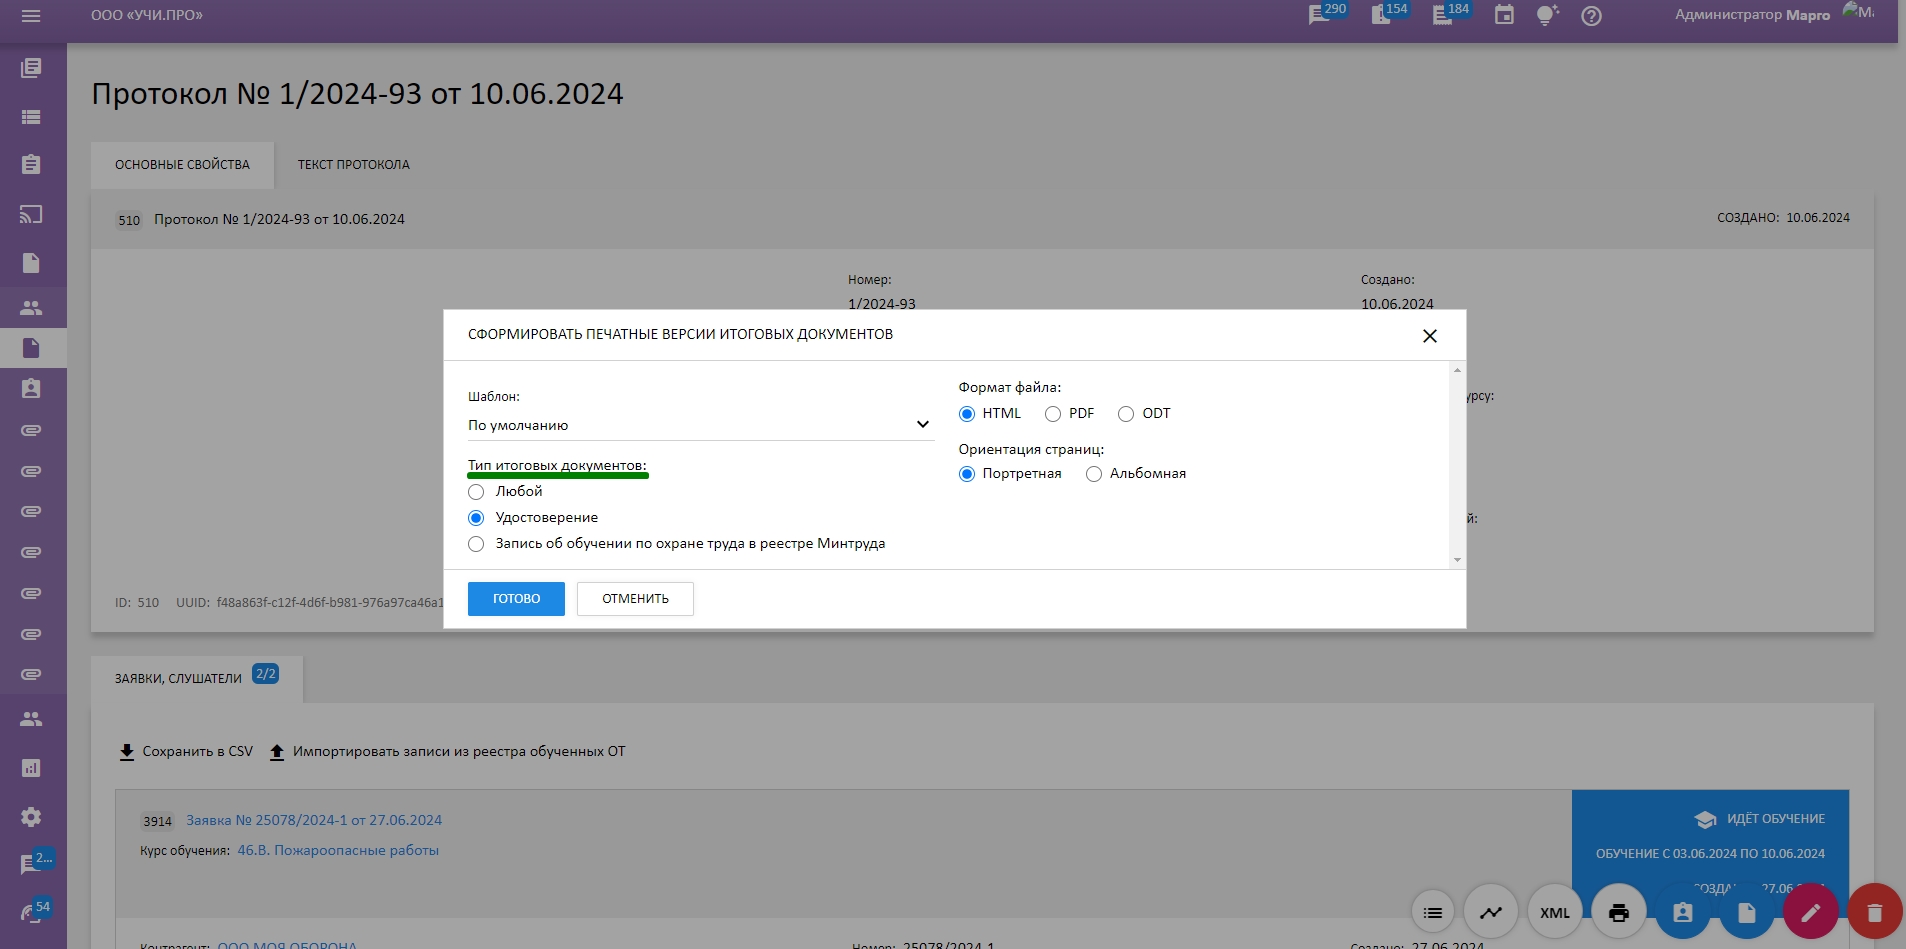Open the bar chart report sidebar icon

coord(31,768)
